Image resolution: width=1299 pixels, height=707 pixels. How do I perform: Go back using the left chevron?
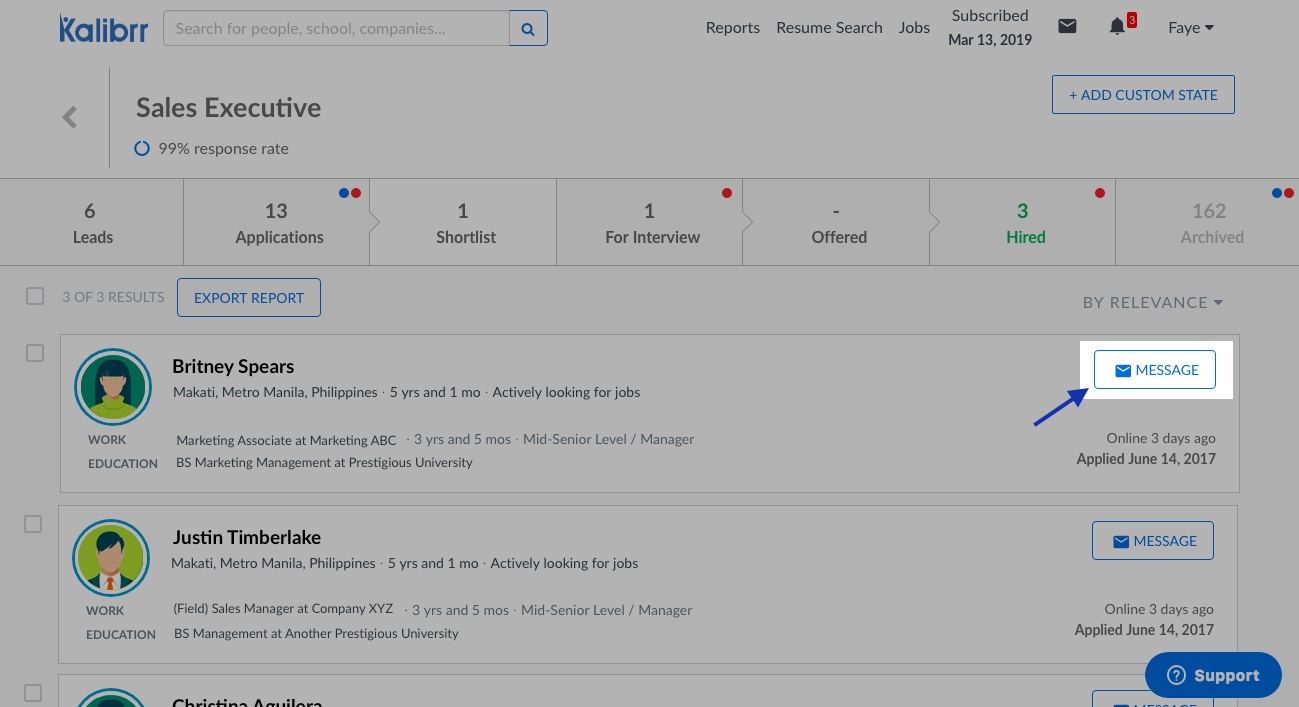[x=70, y=118]
